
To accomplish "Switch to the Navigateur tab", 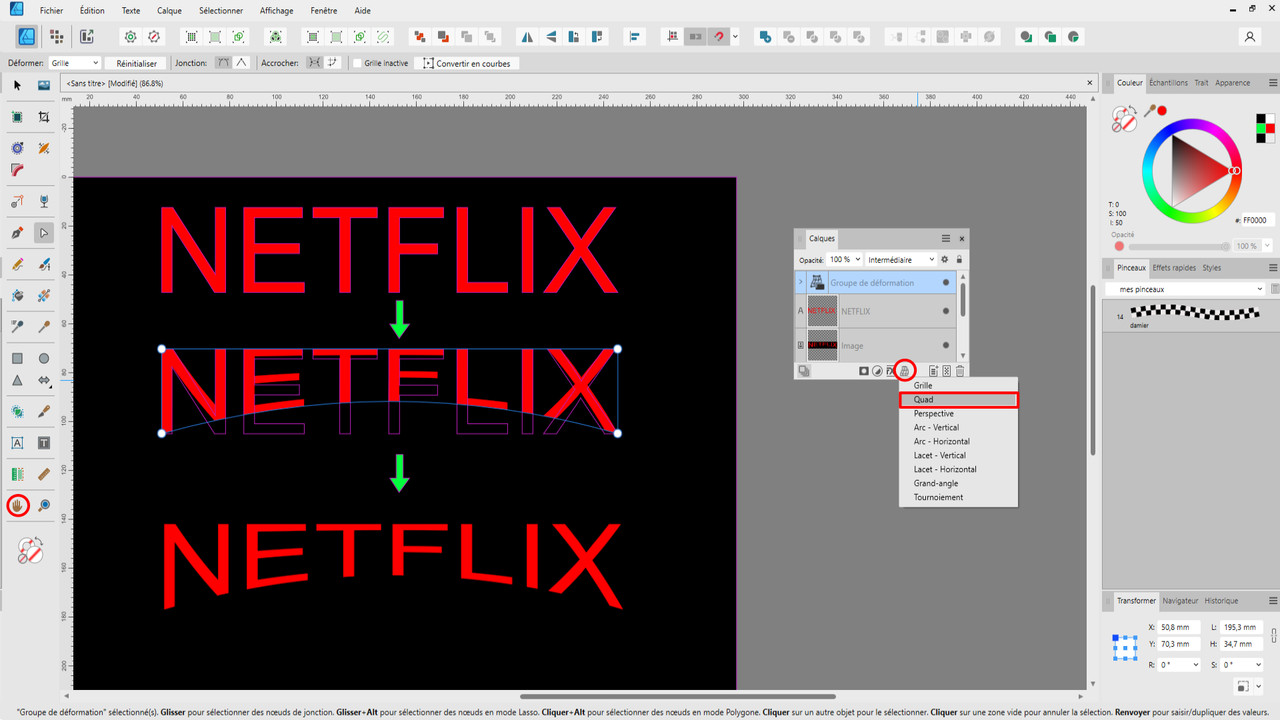I will (1180, 601).
